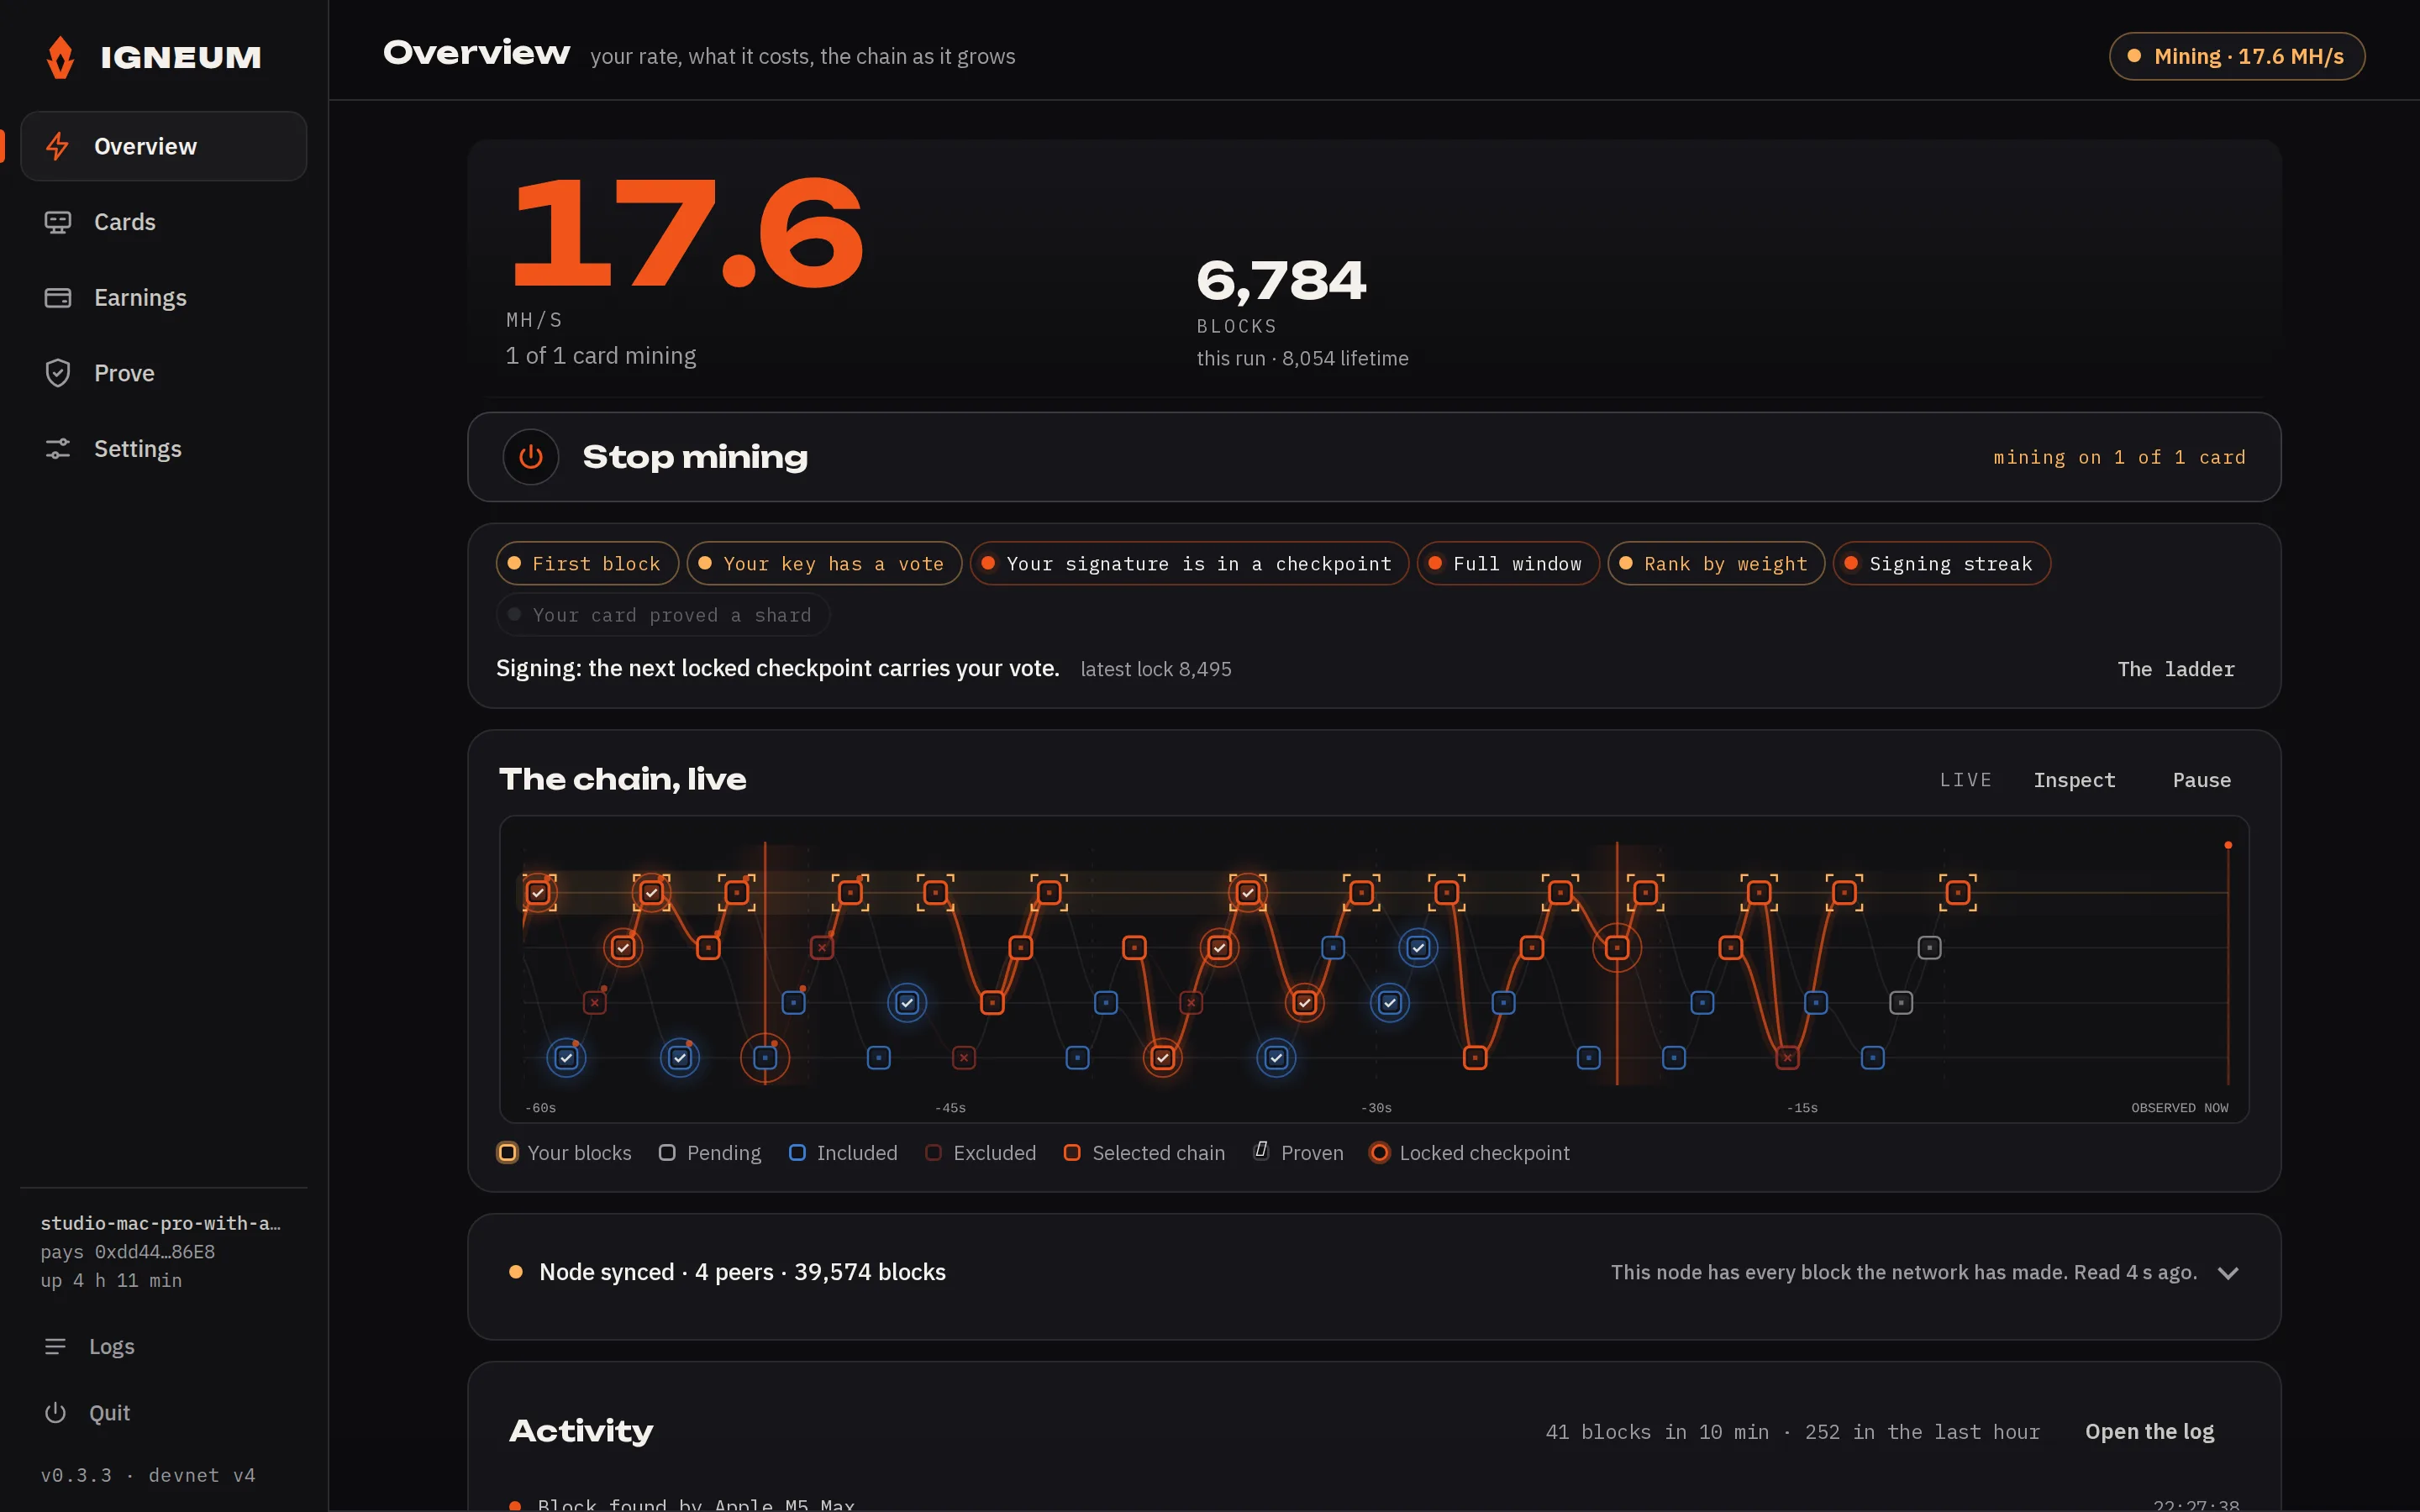The image size is (2420, 1512).
Task: Click the Pending legend square icon
Action: coord(667,1153)
